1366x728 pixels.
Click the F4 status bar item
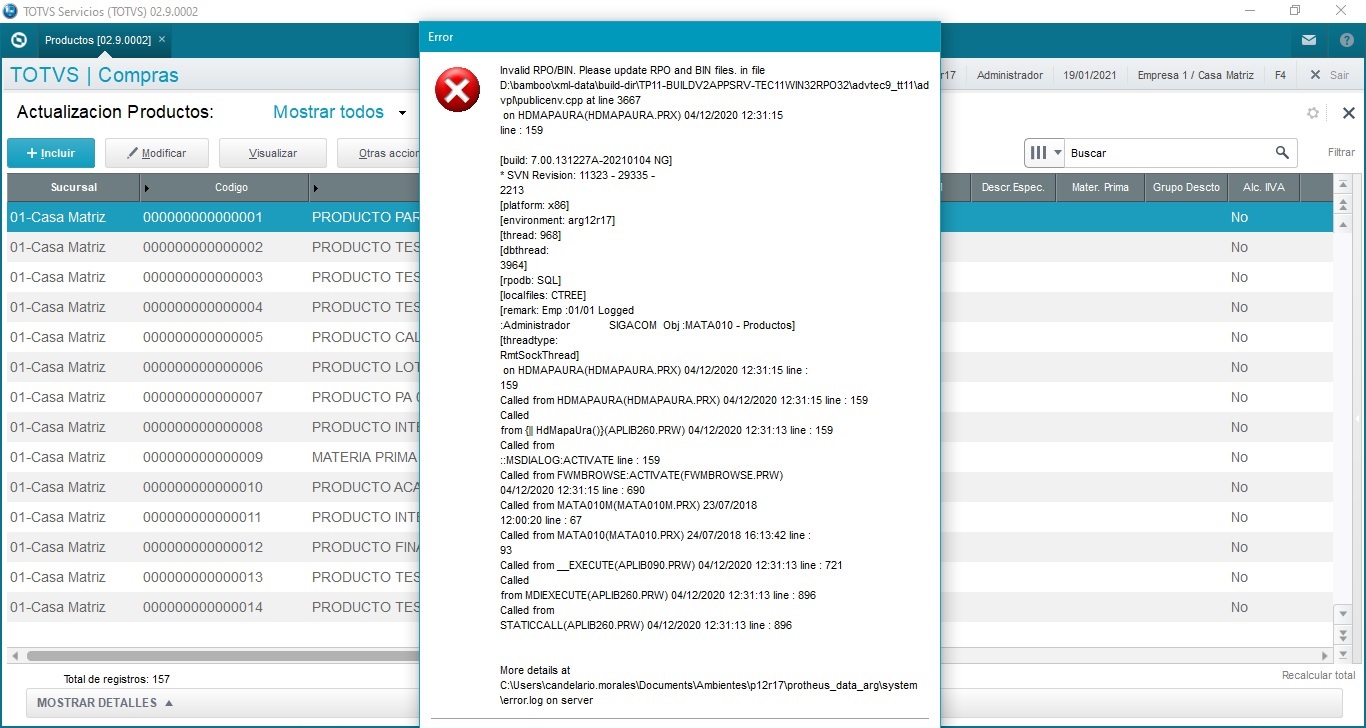tap(1280, 75)
